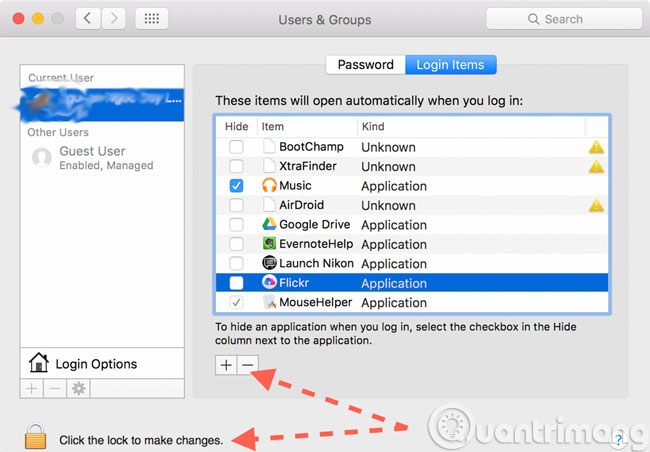This screenshot has width=650, height=452.
Task: Switch to the Password tab
Action: pyautogui.click(x=366, y=65)
